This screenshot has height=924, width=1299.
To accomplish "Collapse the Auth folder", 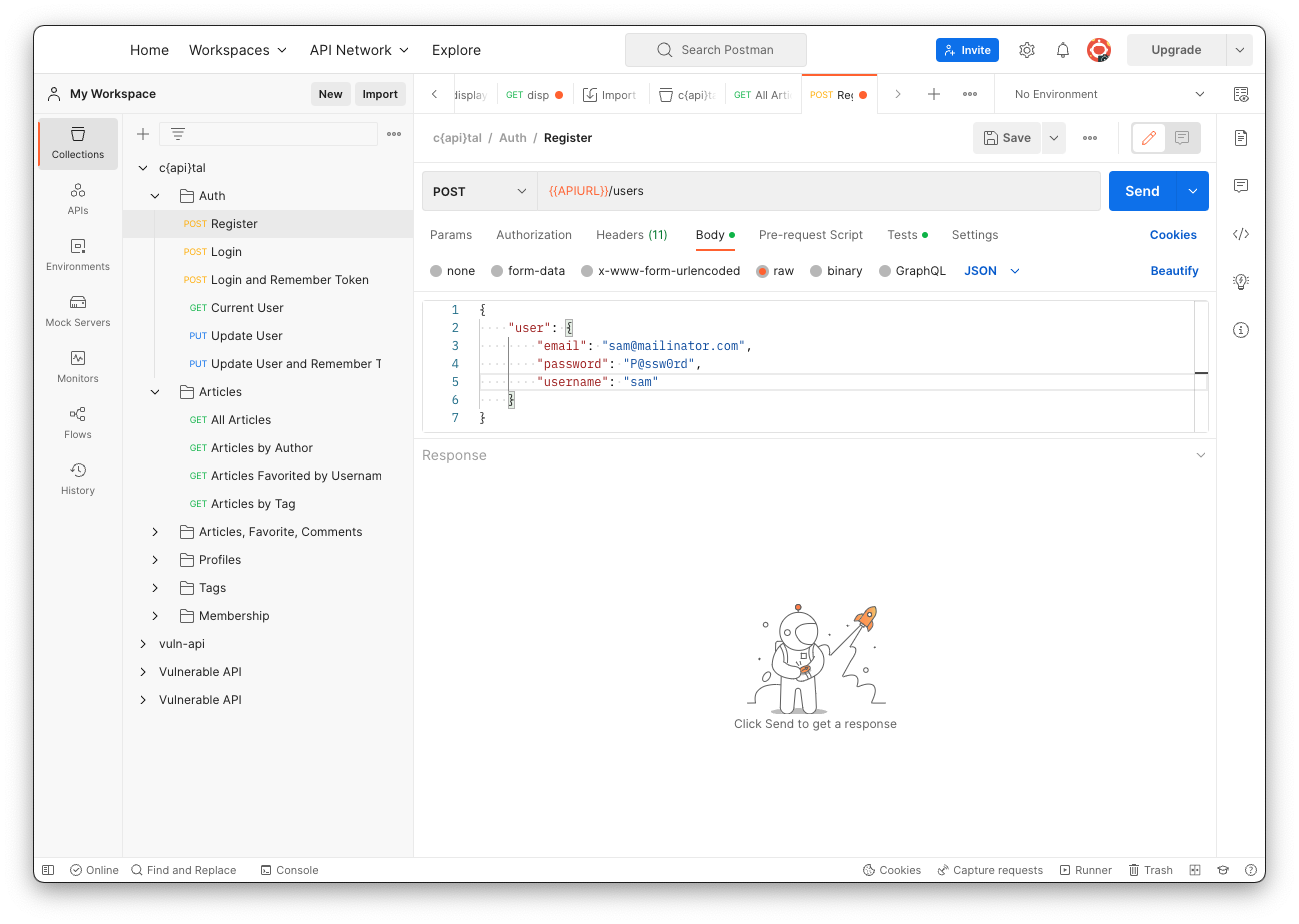I will click(x=155, y=196).
